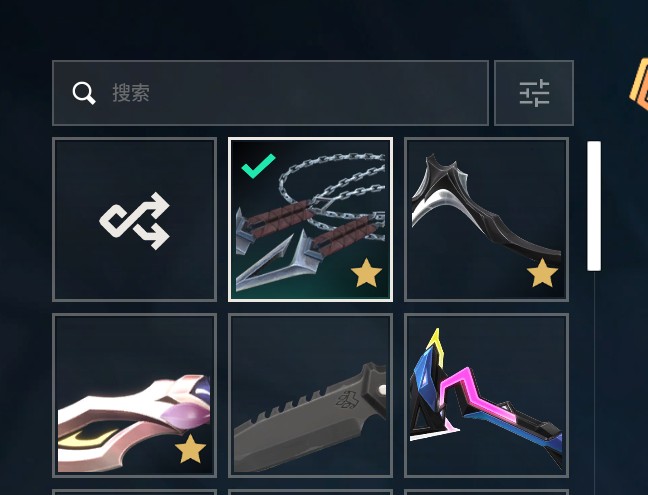This screenshot has height=495, width=648.
Task: Toggle favorite star on chained kunai skin
Action: tap(366, 273)
